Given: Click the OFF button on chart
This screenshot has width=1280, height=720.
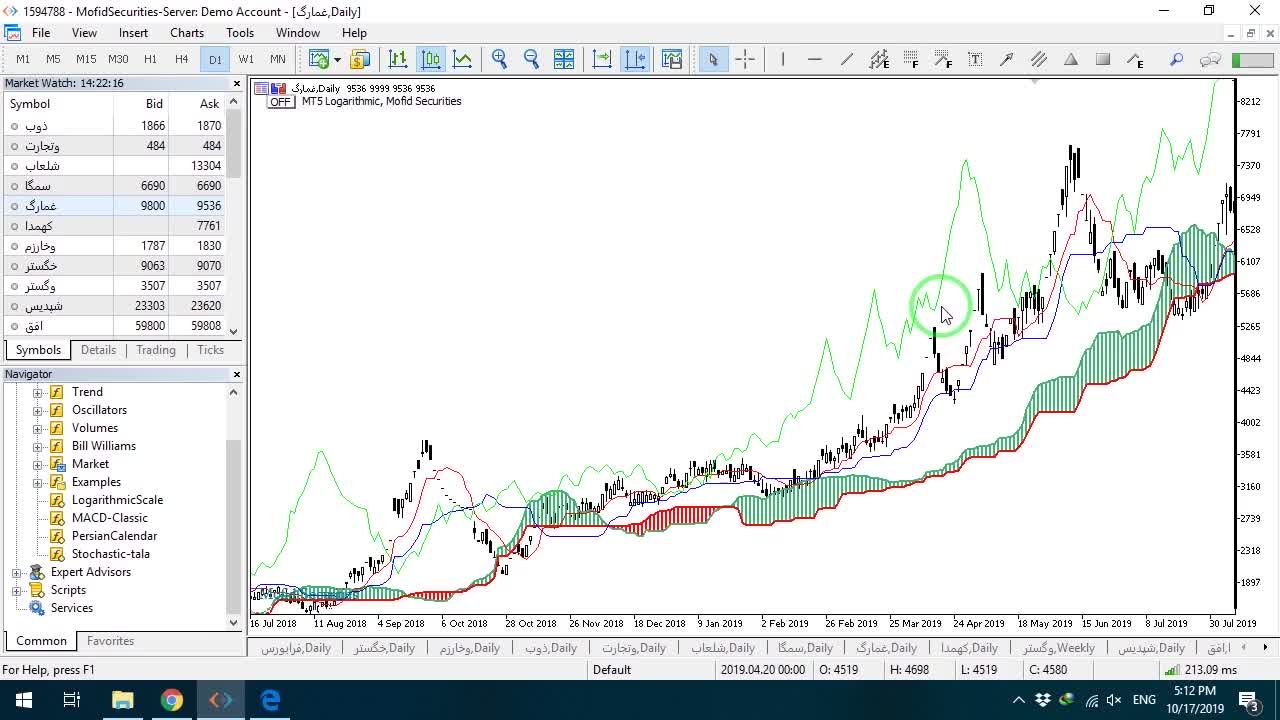Looking at the screenshot, I should tap(280, 102).
